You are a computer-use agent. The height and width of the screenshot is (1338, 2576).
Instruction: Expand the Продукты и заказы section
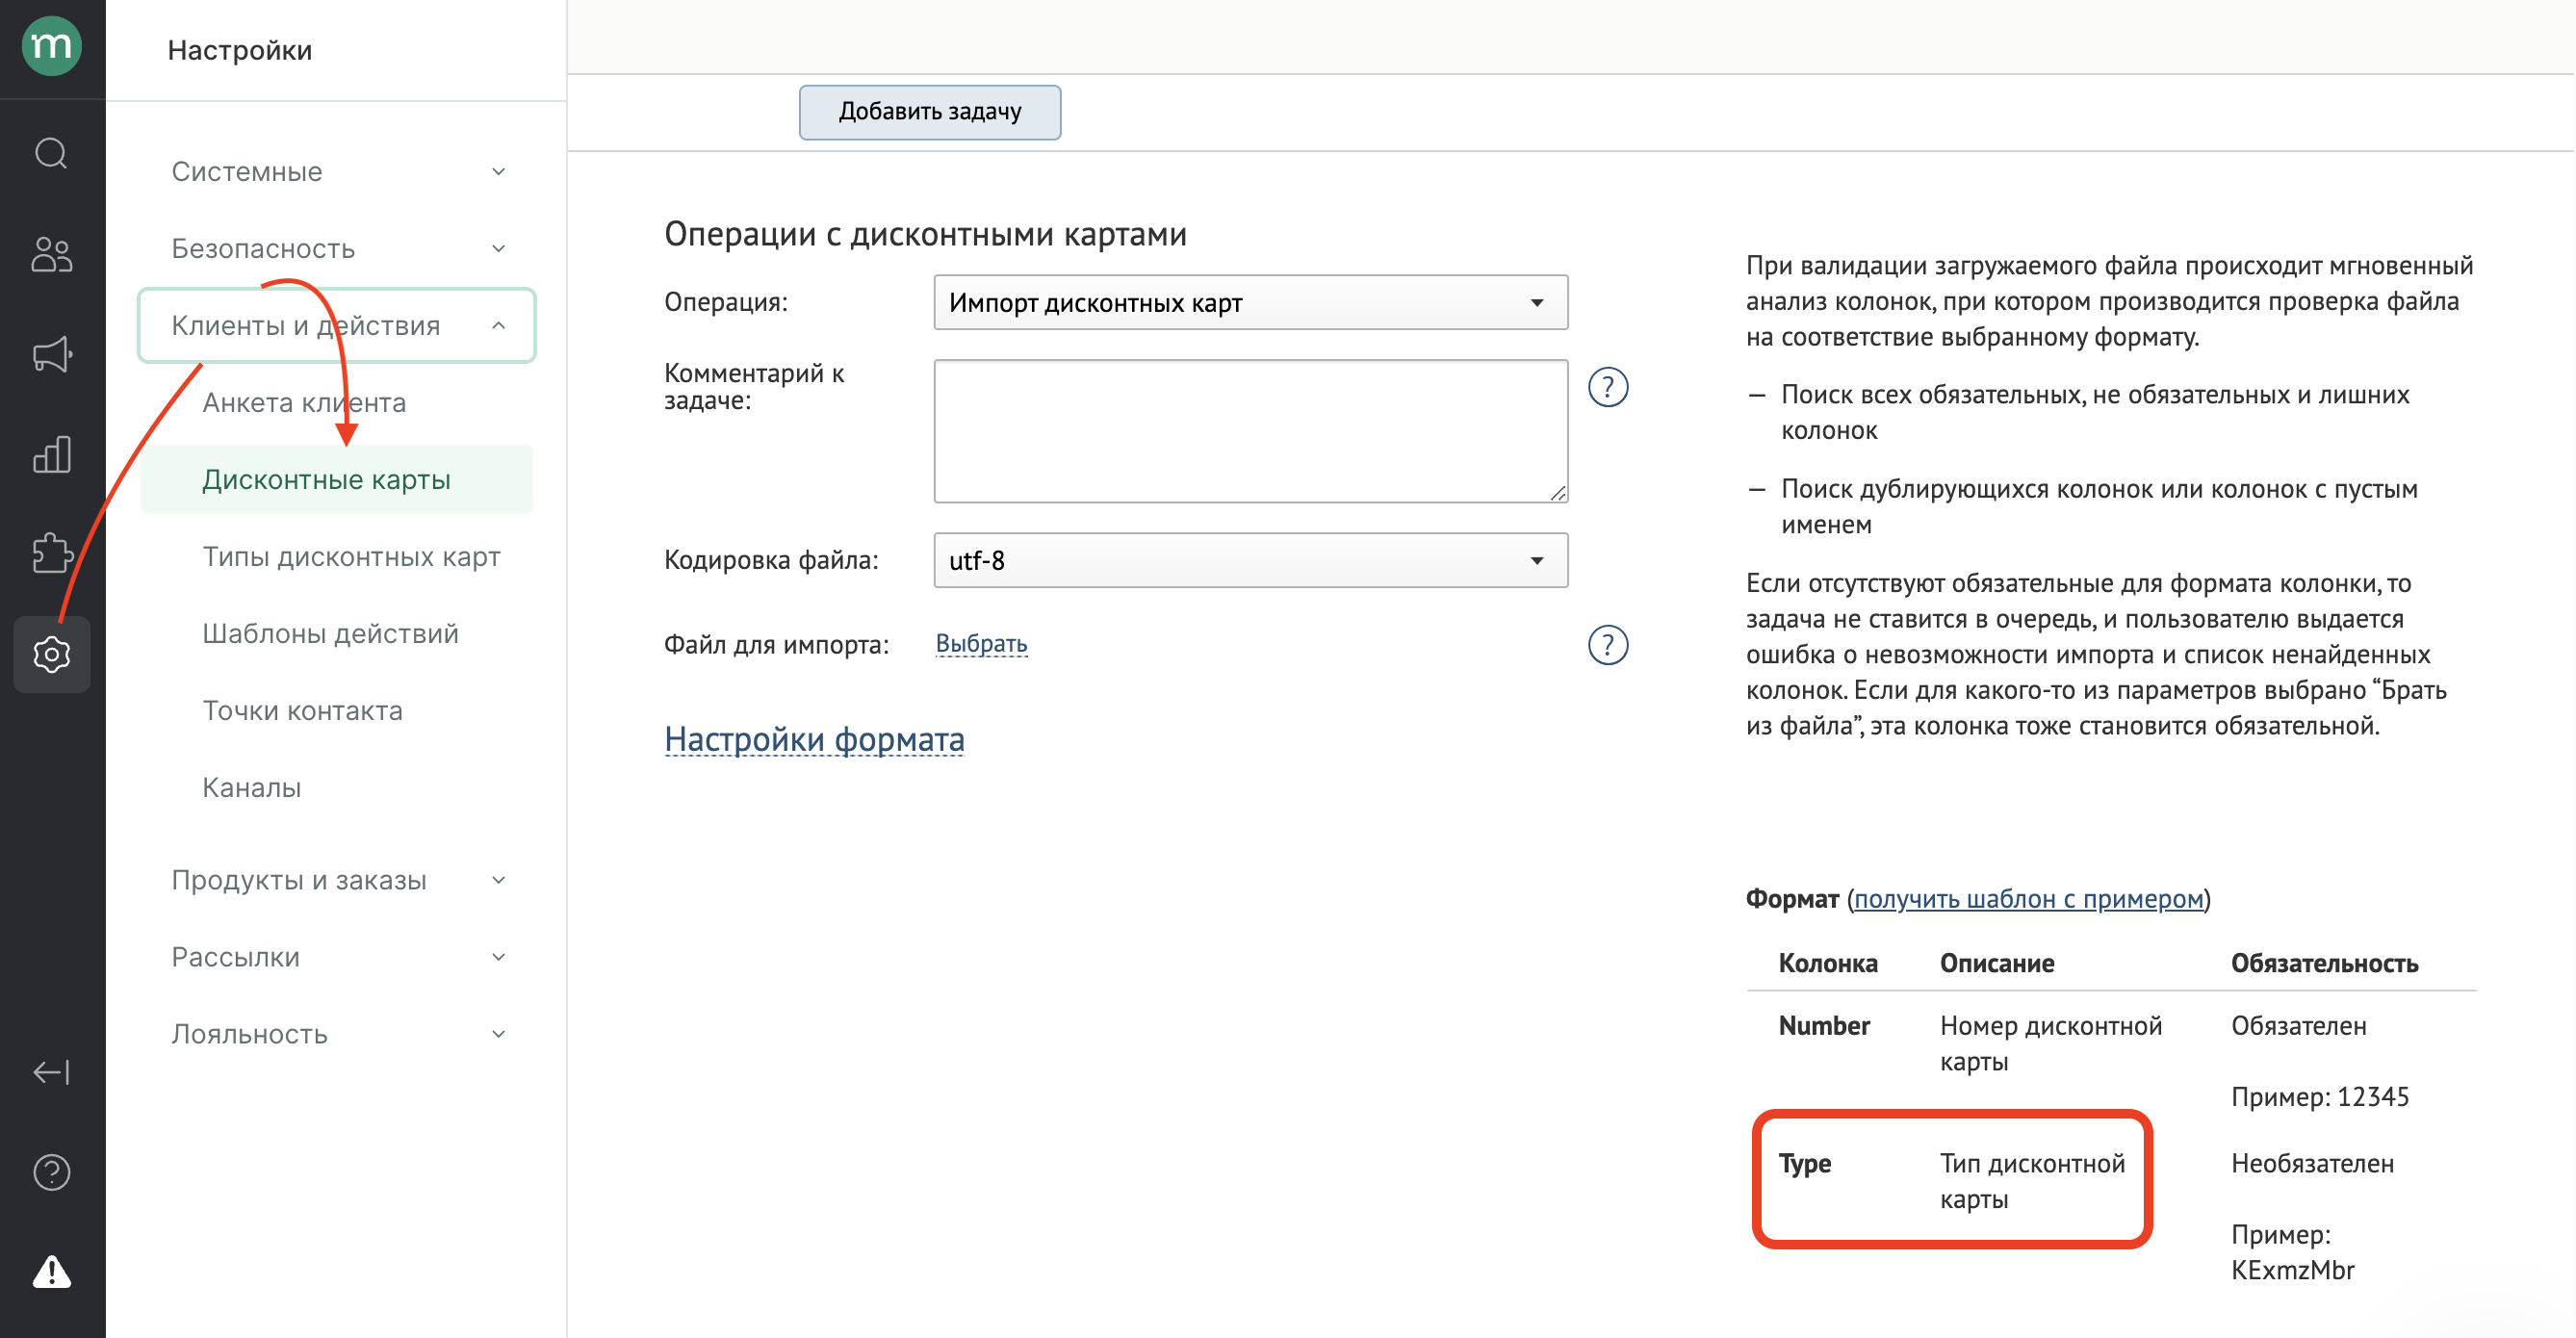(x=337, y=880)
